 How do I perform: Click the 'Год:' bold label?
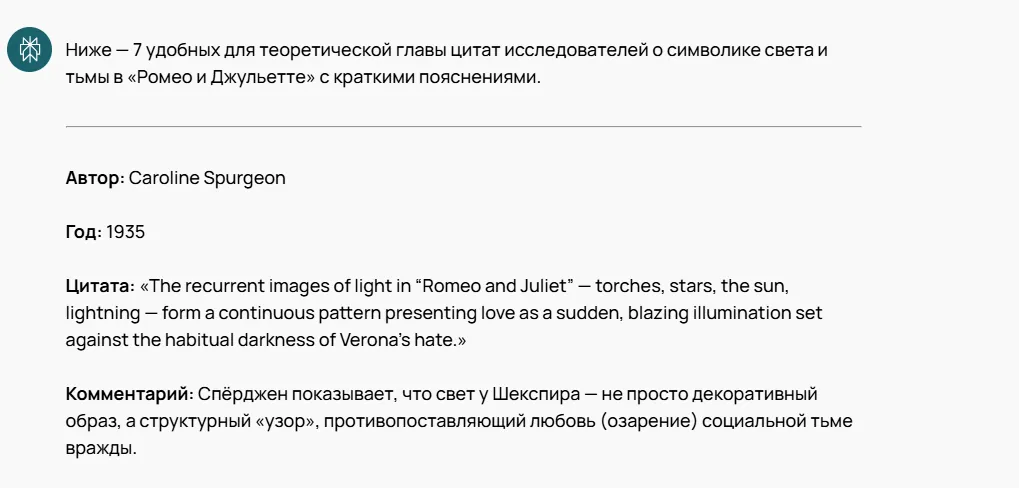(84, 232)
